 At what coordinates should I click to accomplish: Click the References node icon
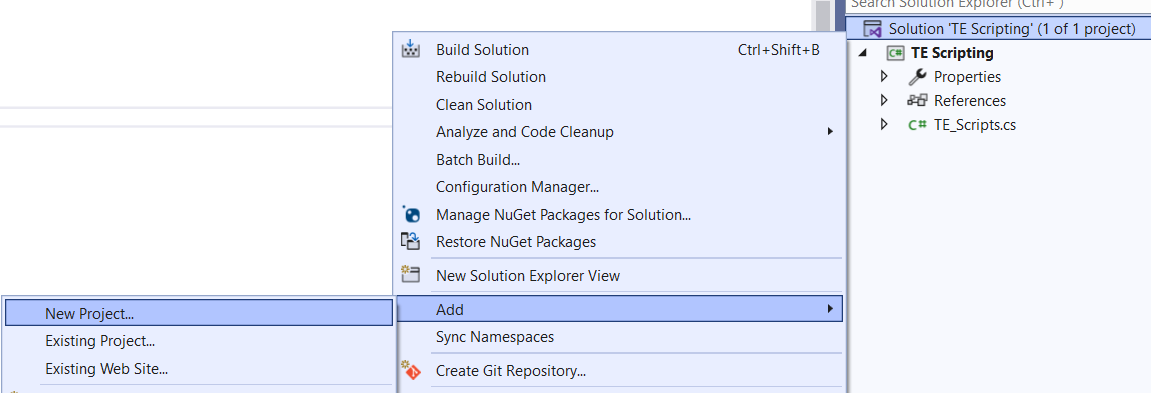(917, 101)
